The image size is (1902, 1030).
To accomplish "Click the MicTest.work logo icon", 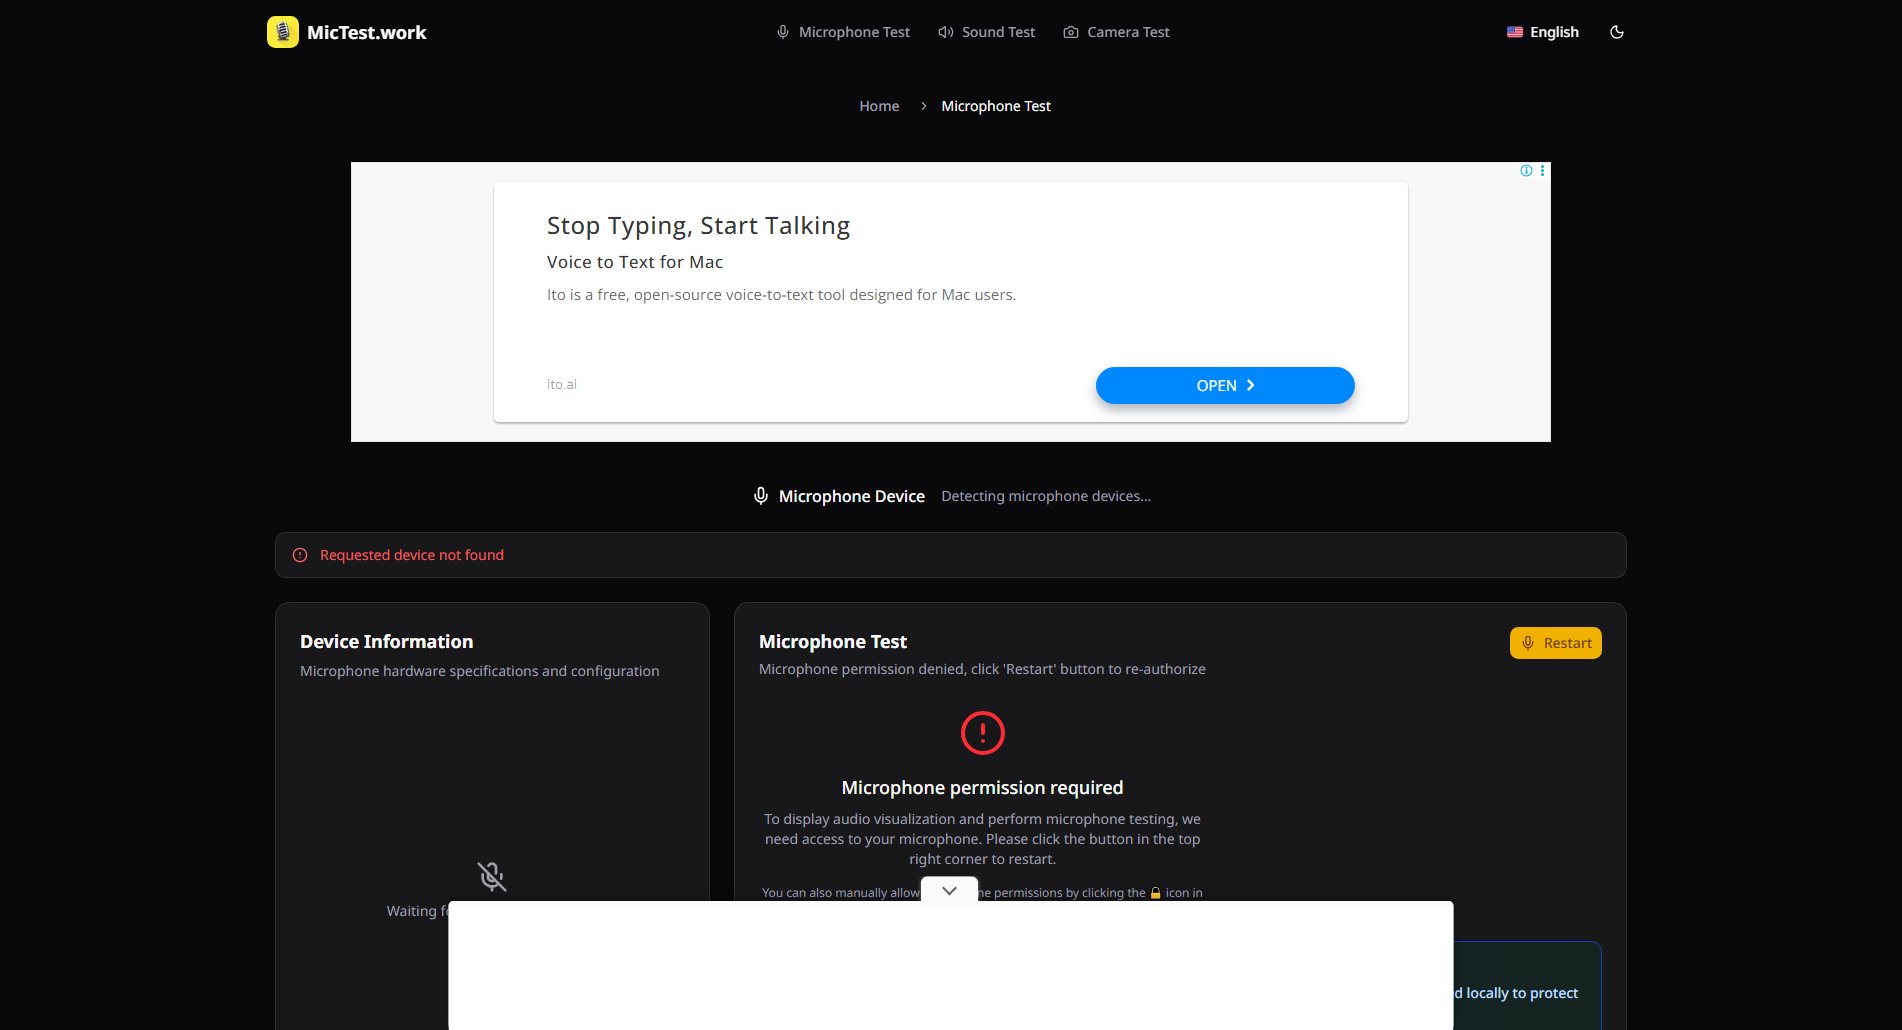I will point(283,32).
